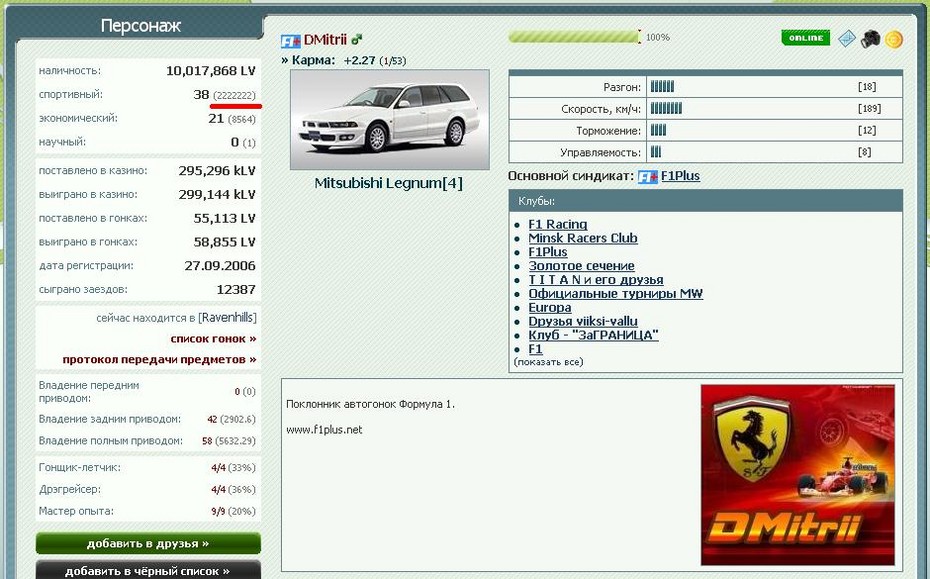
Task: Click the Ravenhills location link
Action: click(x=228, y=318)
